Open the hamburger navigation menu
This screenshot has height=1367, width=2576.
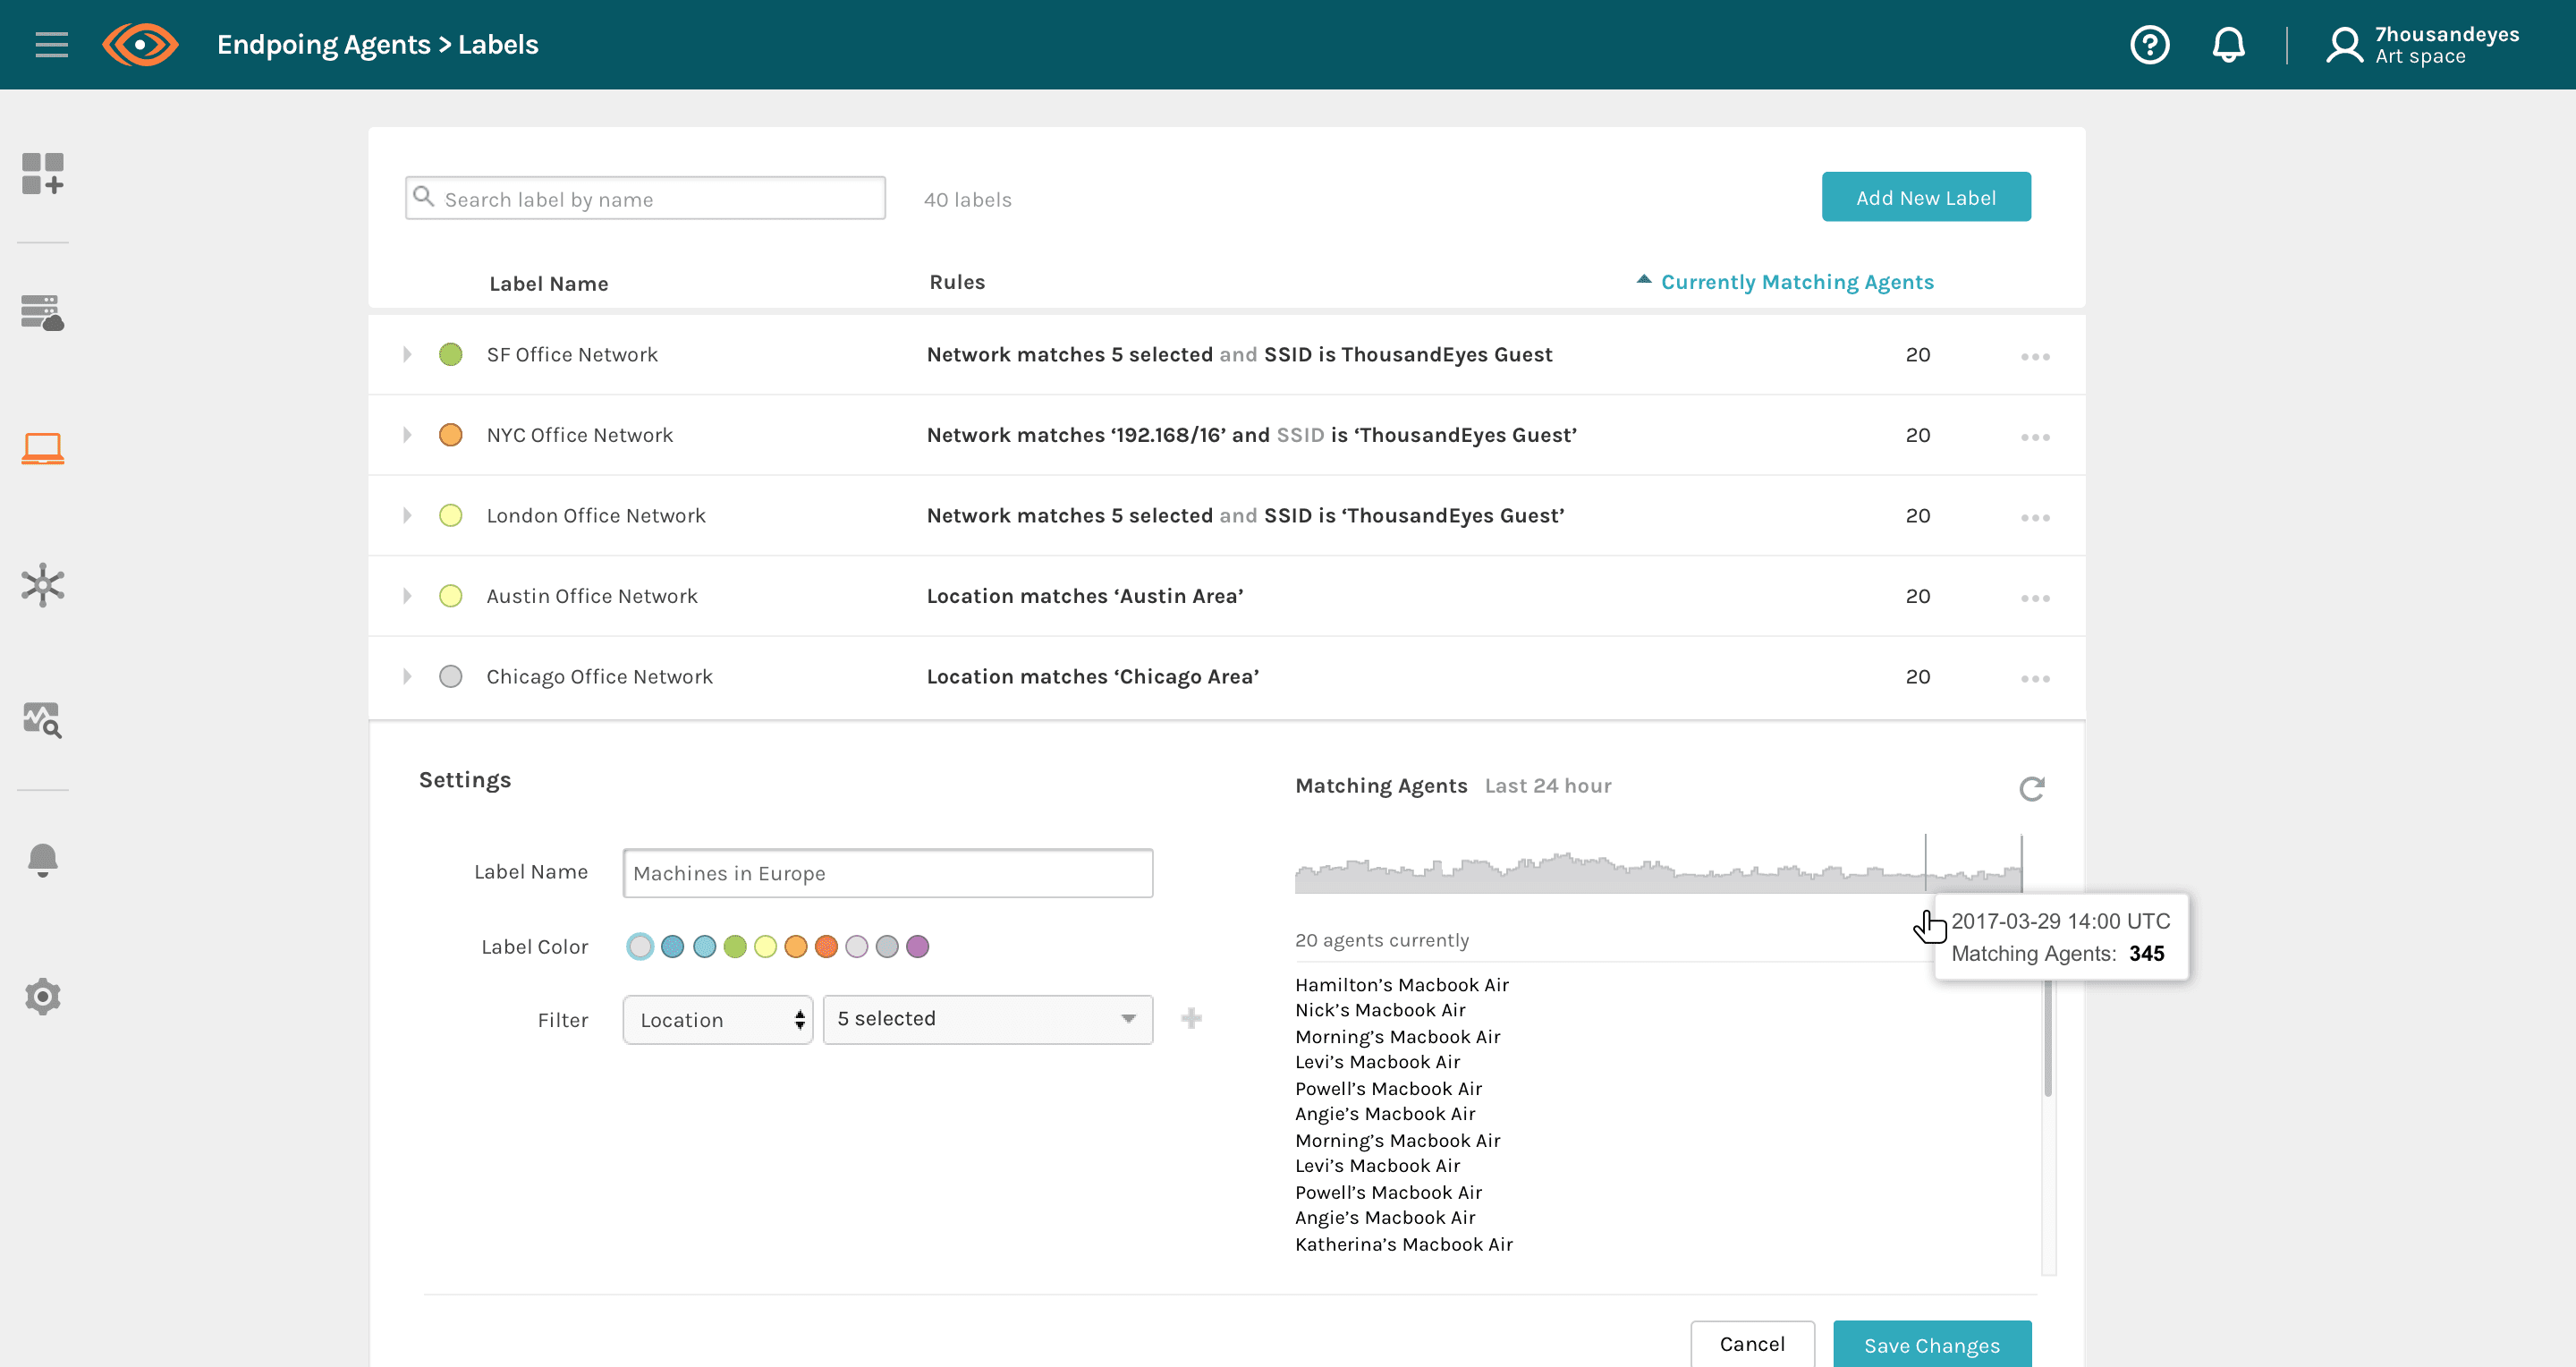tap(51, 45)
